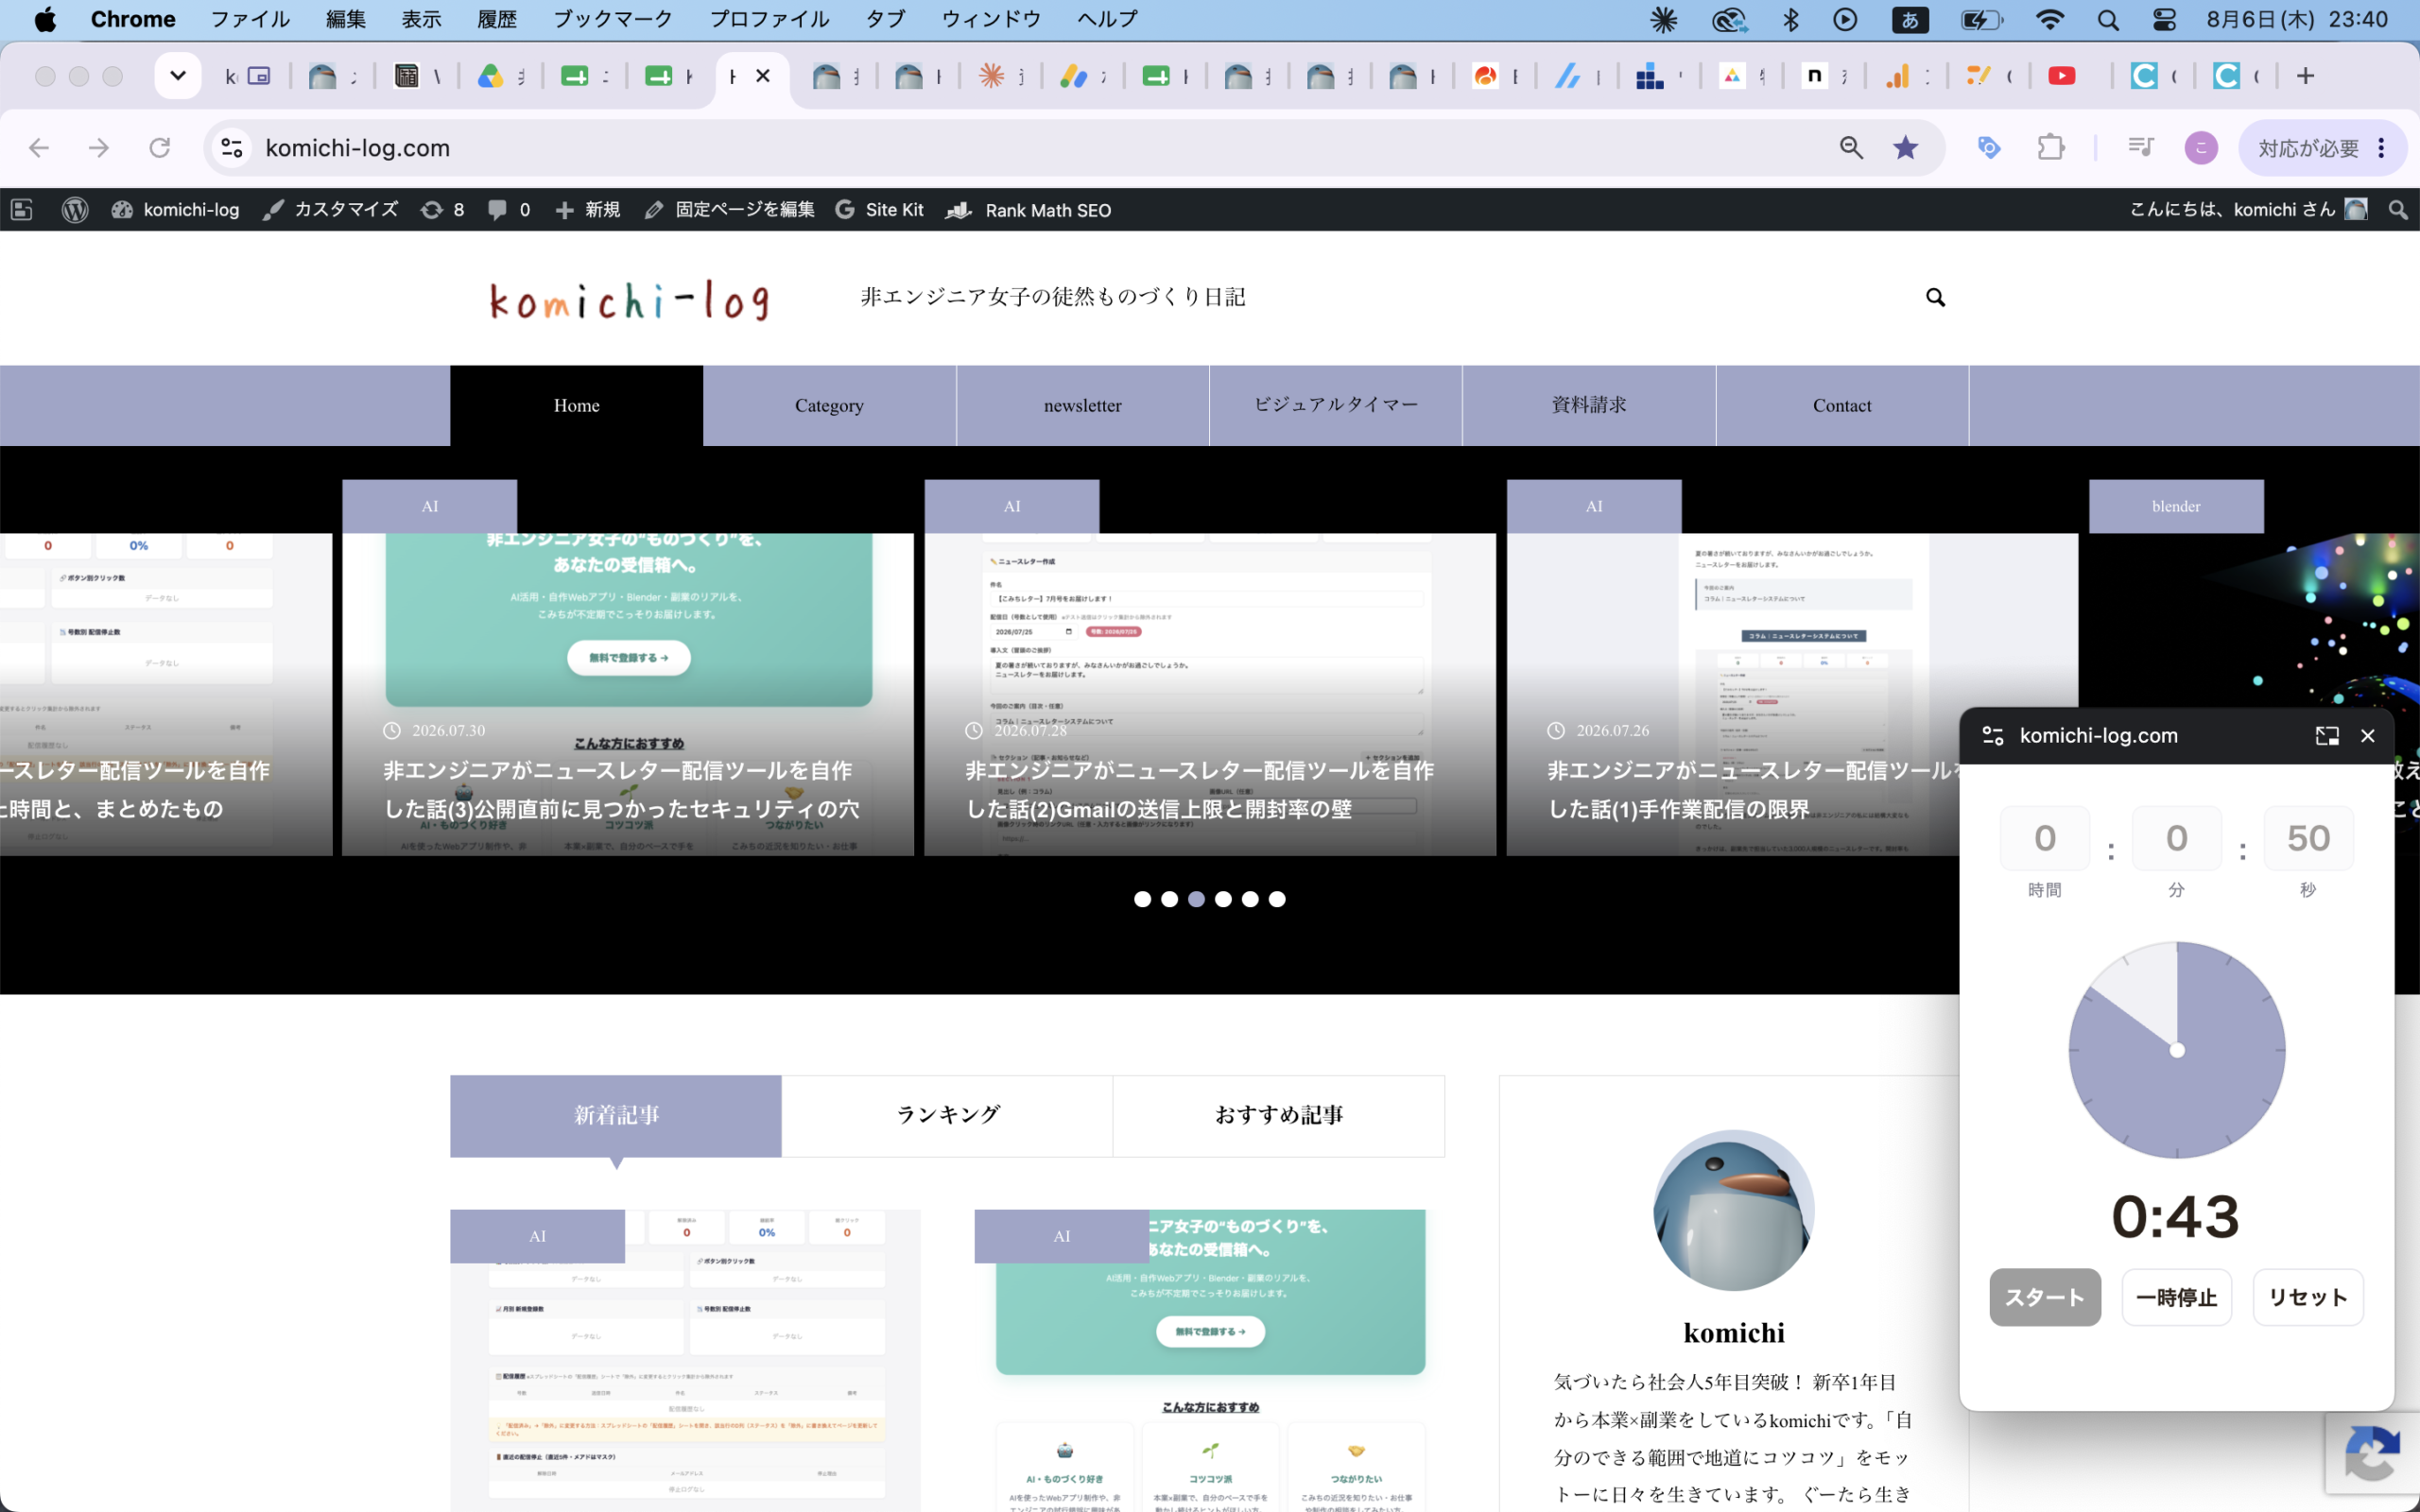Open the newsletter navigation item

click(x=1082, y=405)
